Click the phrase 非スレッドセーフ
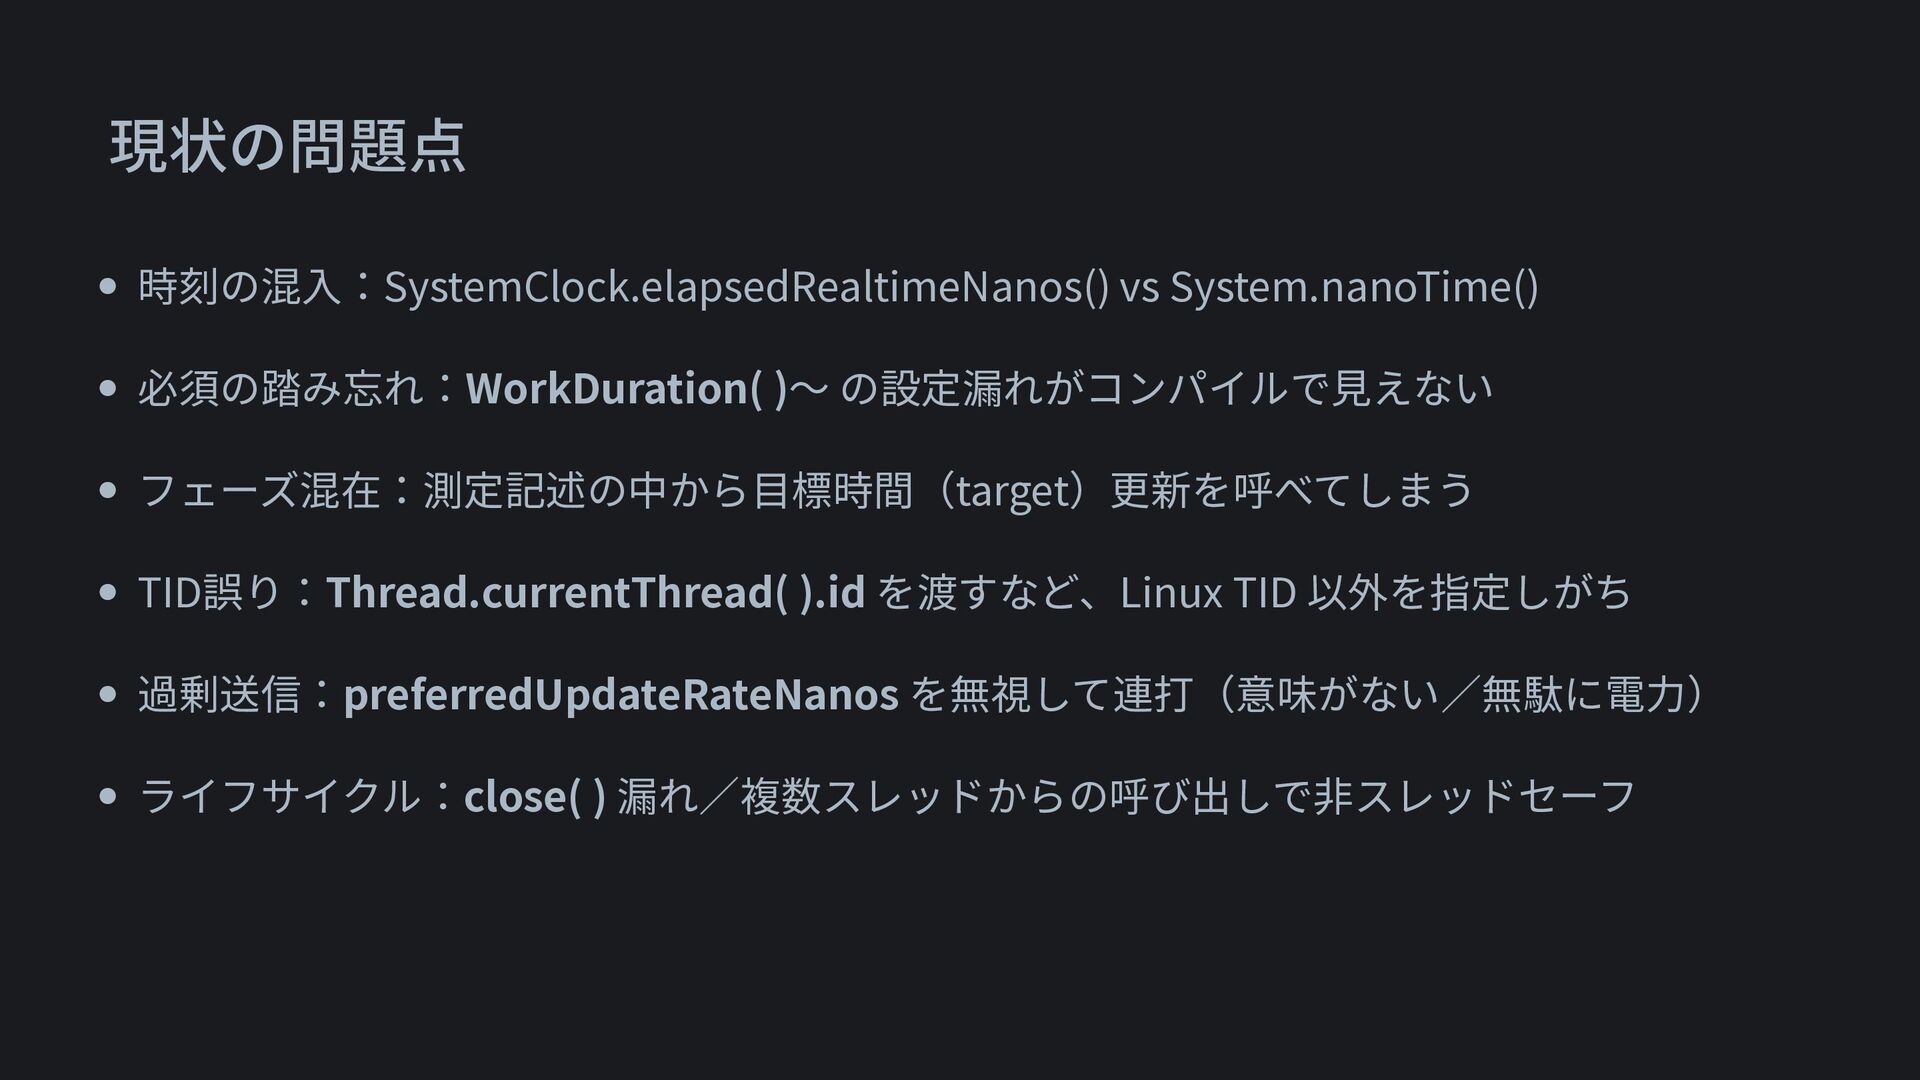1920x1080 pixels. point(1475,796)
